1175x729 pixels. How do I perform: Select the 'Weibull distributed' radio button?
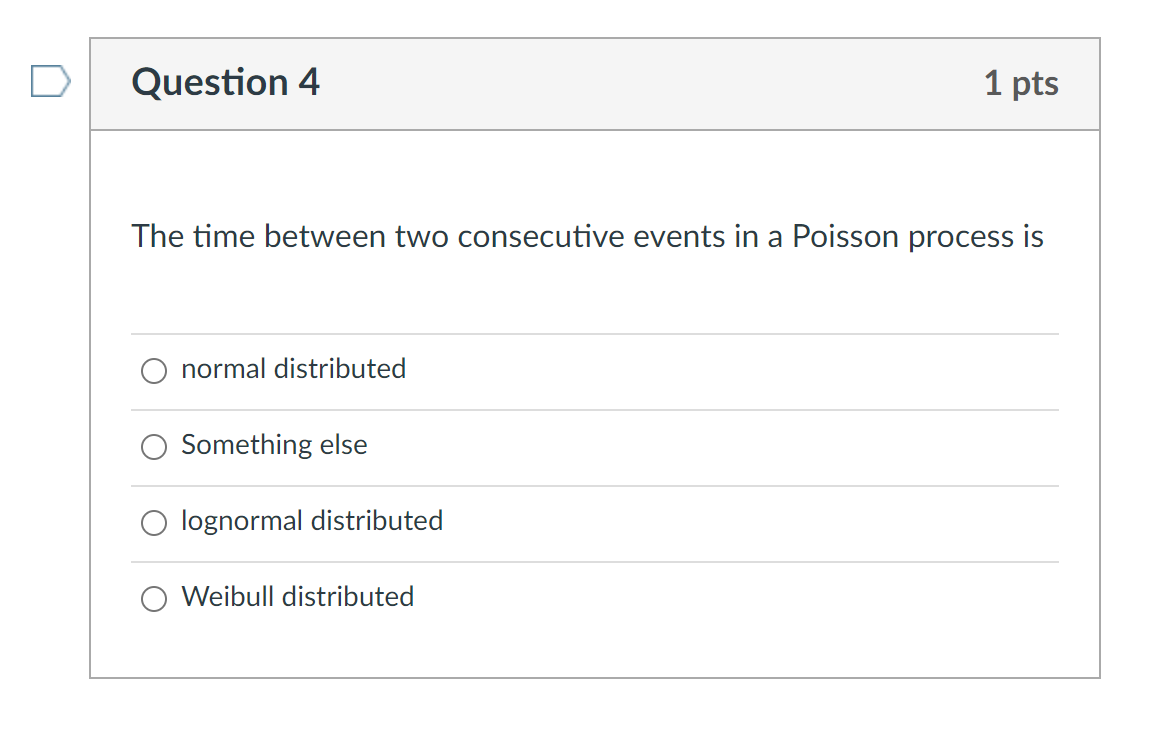[153, 598]
